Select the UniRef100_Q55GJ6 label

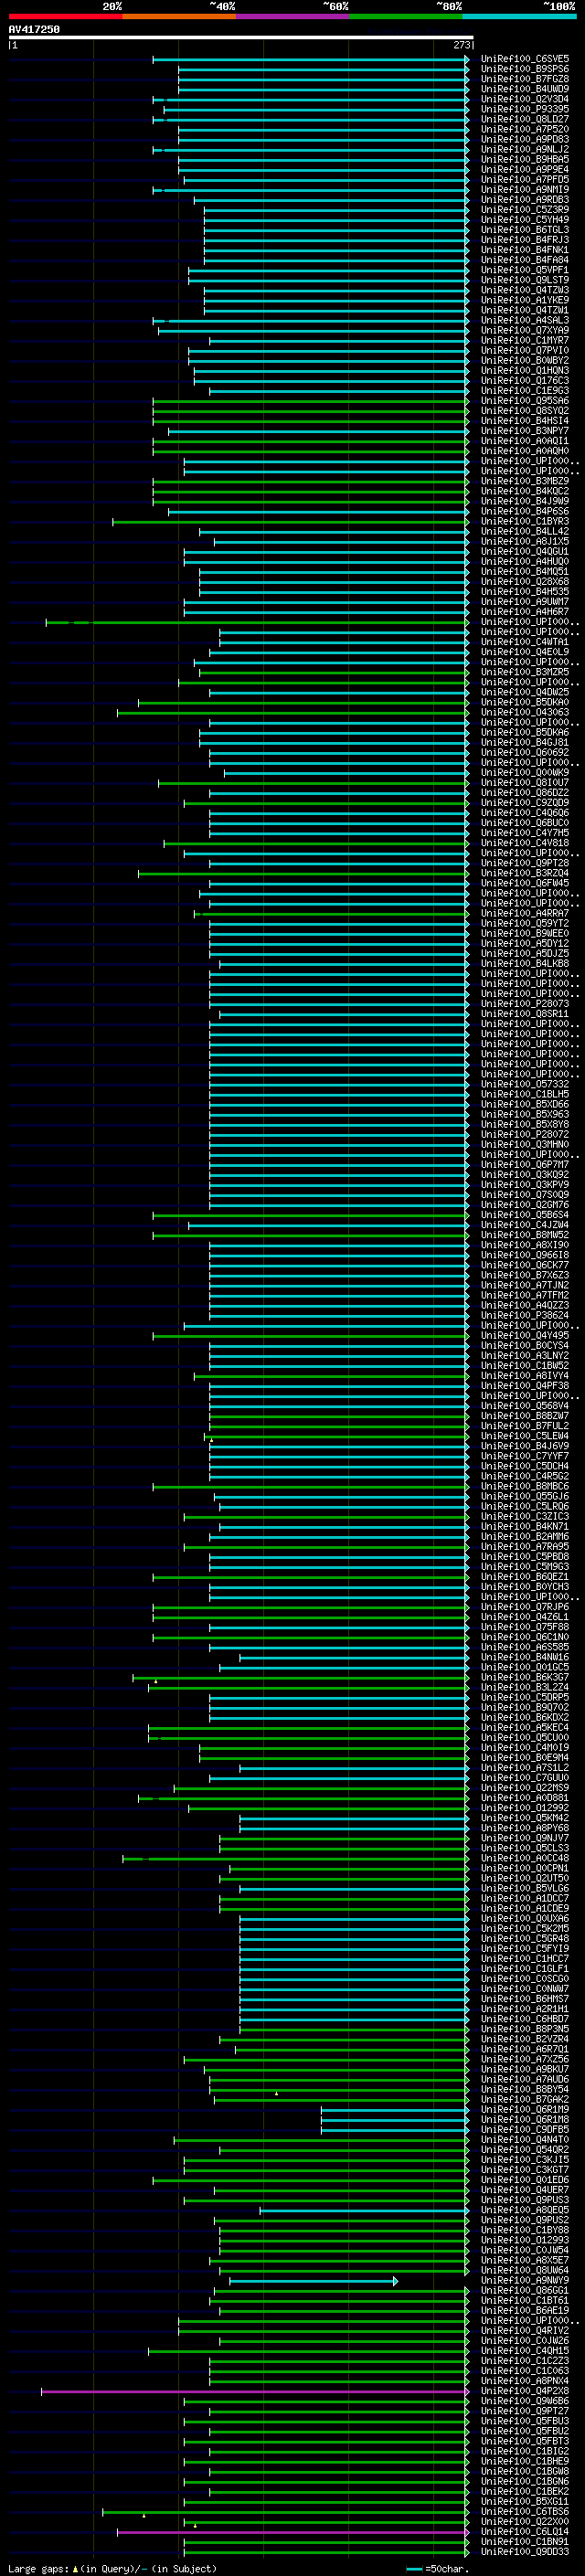coord(525,1496)
